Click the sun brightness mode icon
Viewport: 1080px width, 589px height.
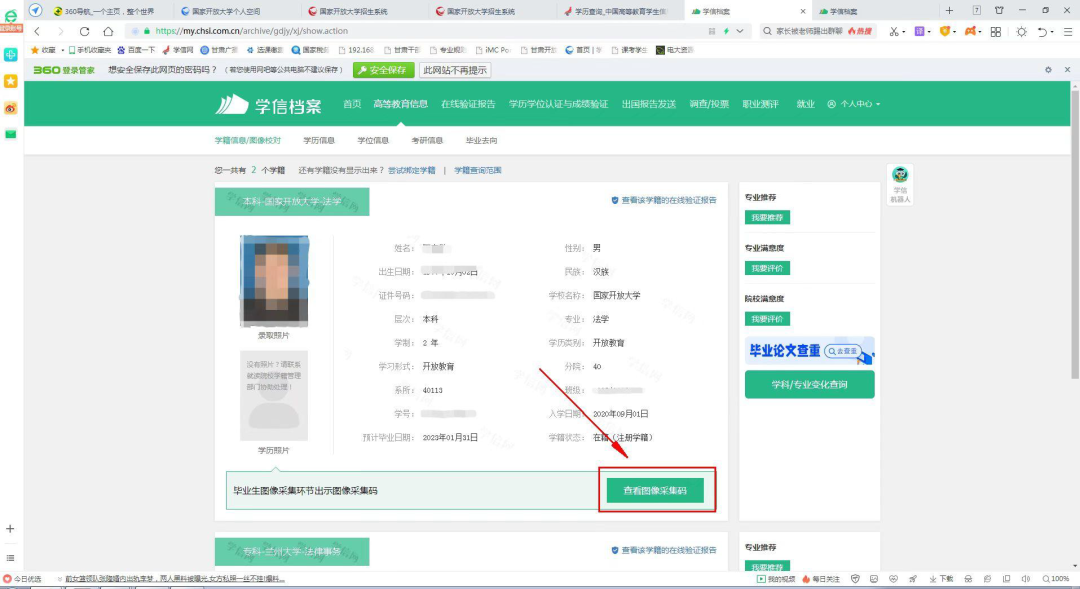(x=1021, y=32)
